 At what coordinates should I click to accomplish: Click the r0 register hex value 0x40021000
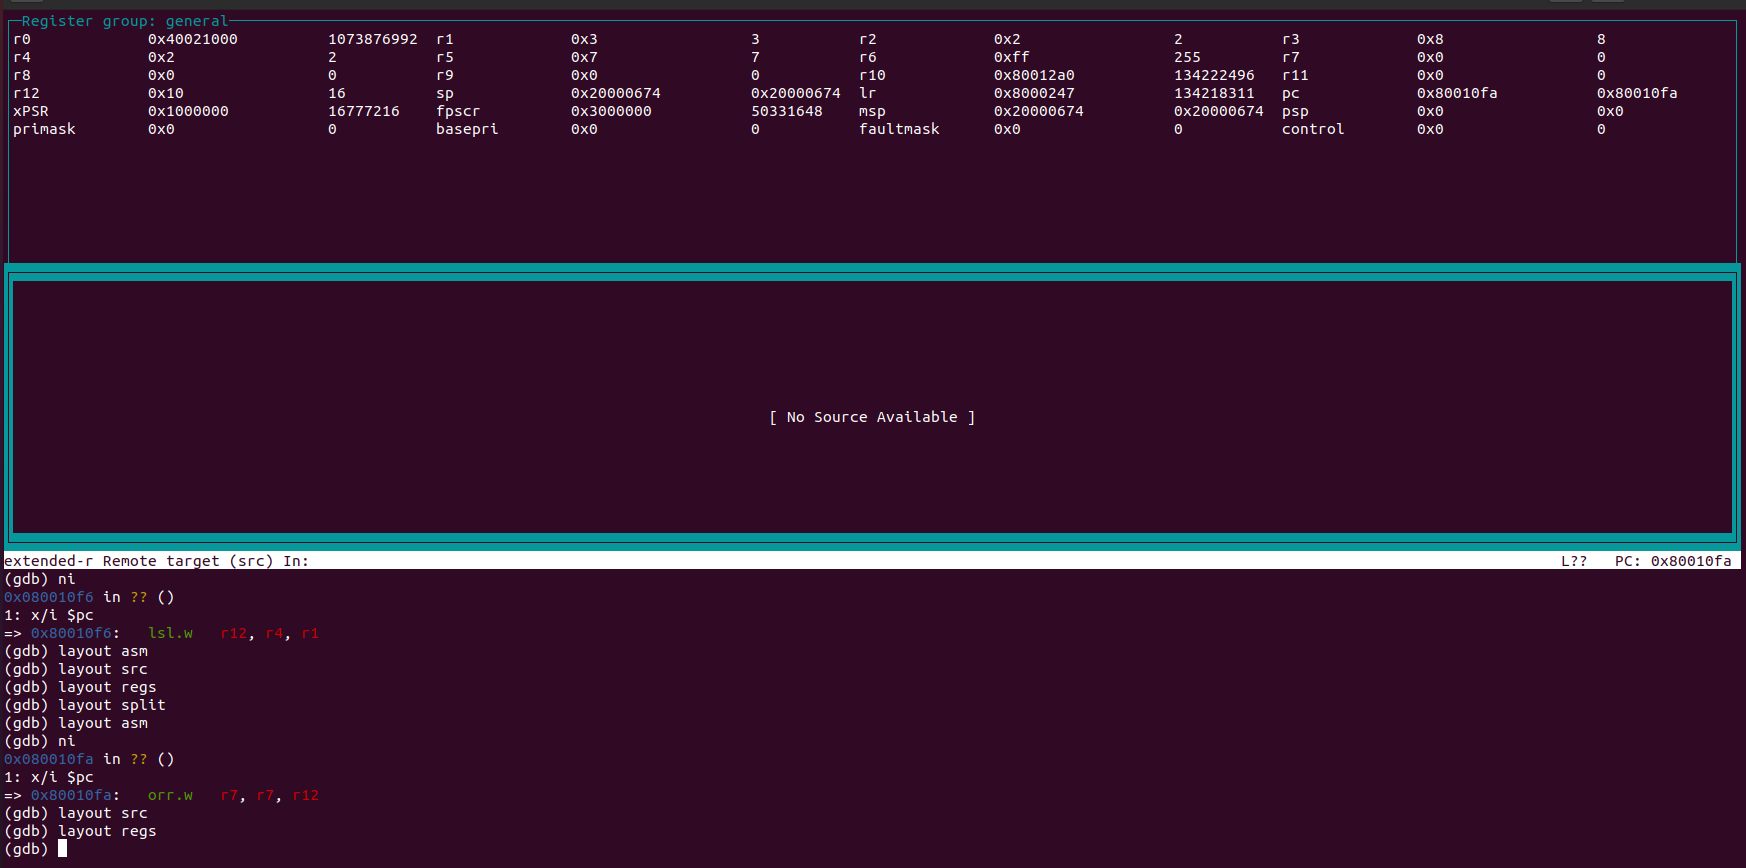coord(192,39)
